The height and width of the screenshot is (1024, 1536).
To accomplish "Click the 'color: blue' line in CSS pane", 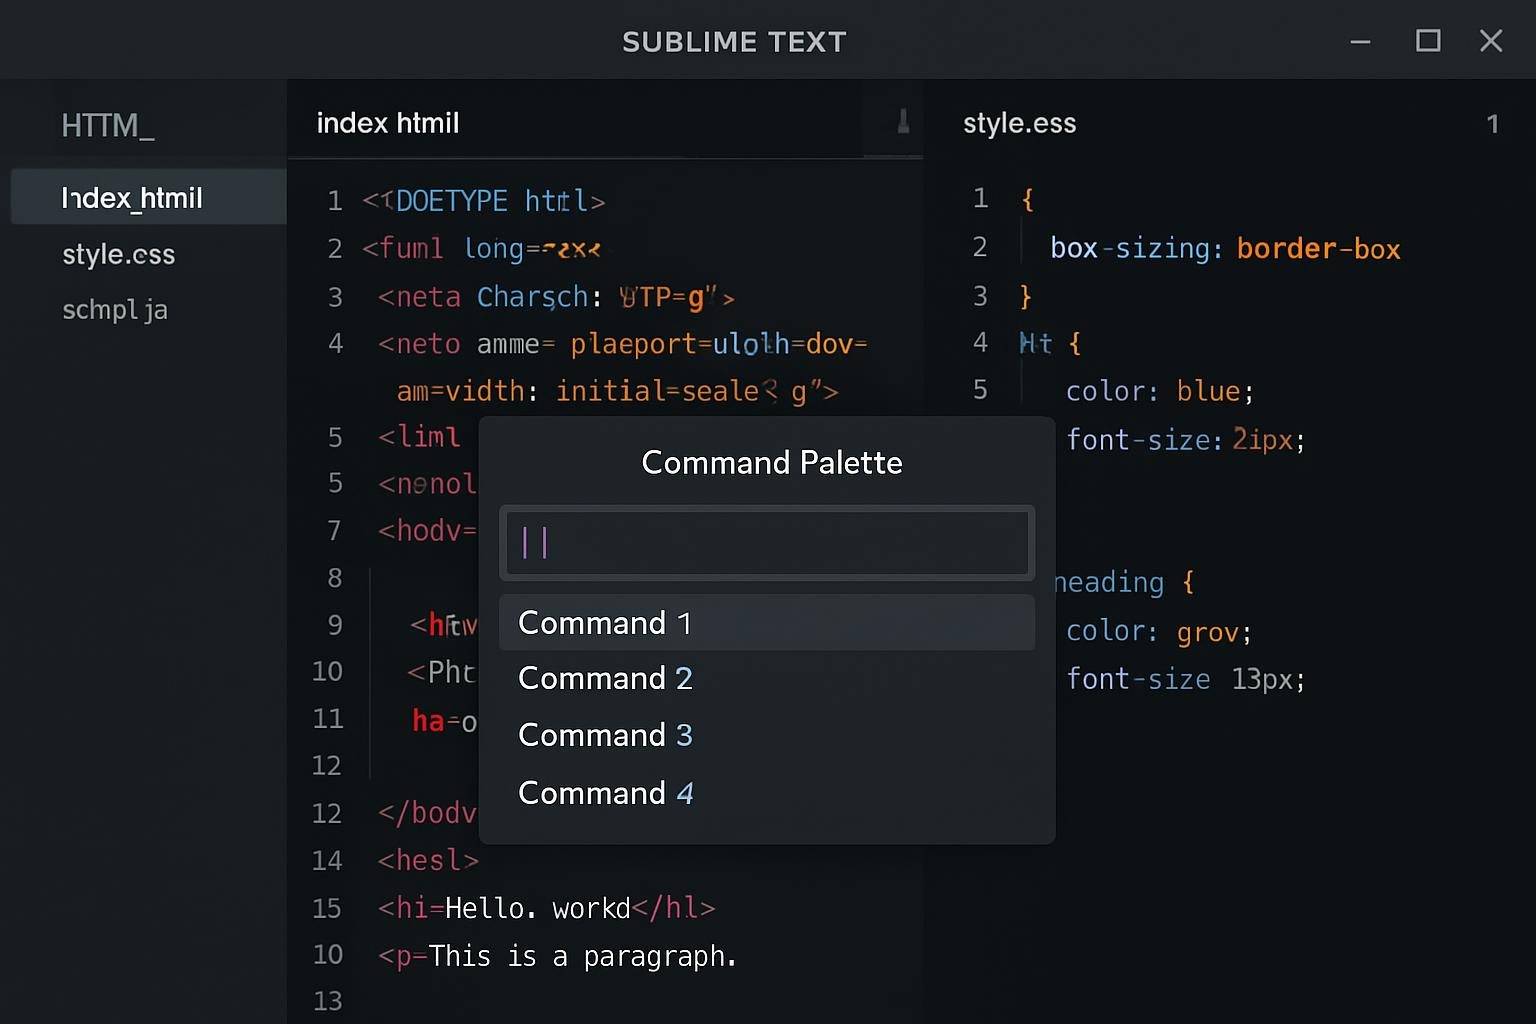I will point(1159,391).
